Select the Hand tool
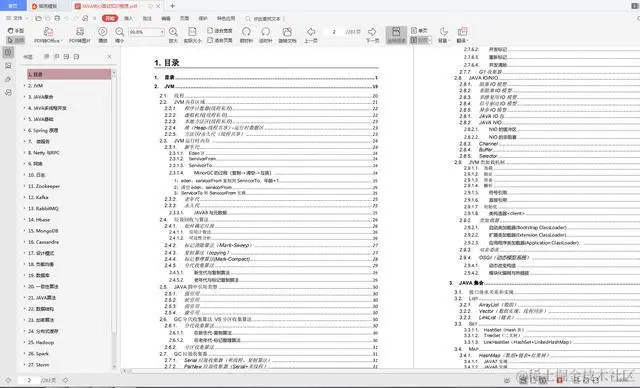 coord(16,31)
